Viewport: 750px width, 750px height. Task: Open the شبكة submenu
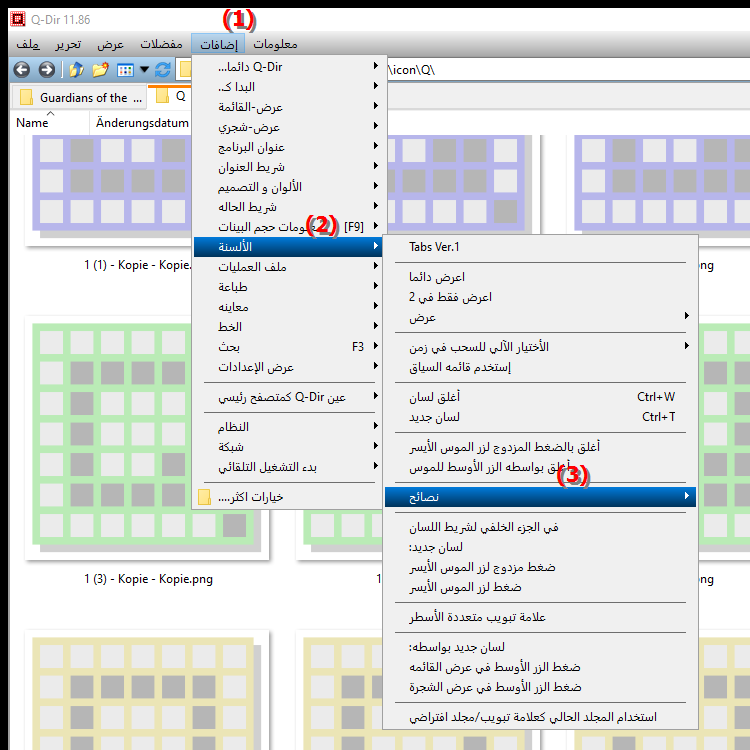289,447
